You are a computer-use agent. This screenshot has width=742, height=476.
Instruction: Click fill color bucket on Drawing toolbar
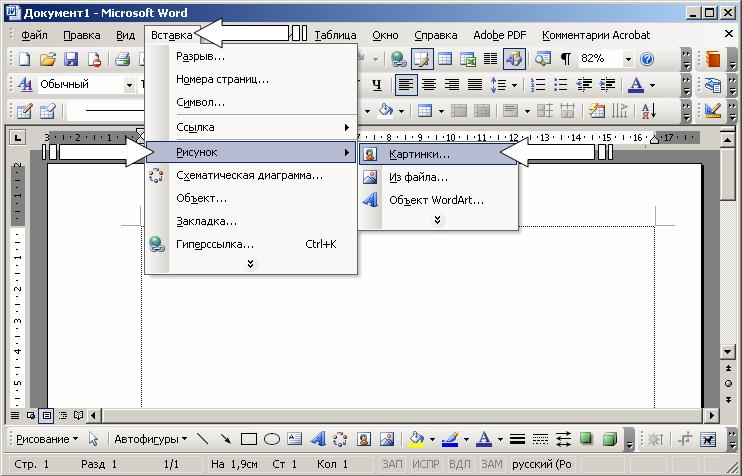click(416, 439)
